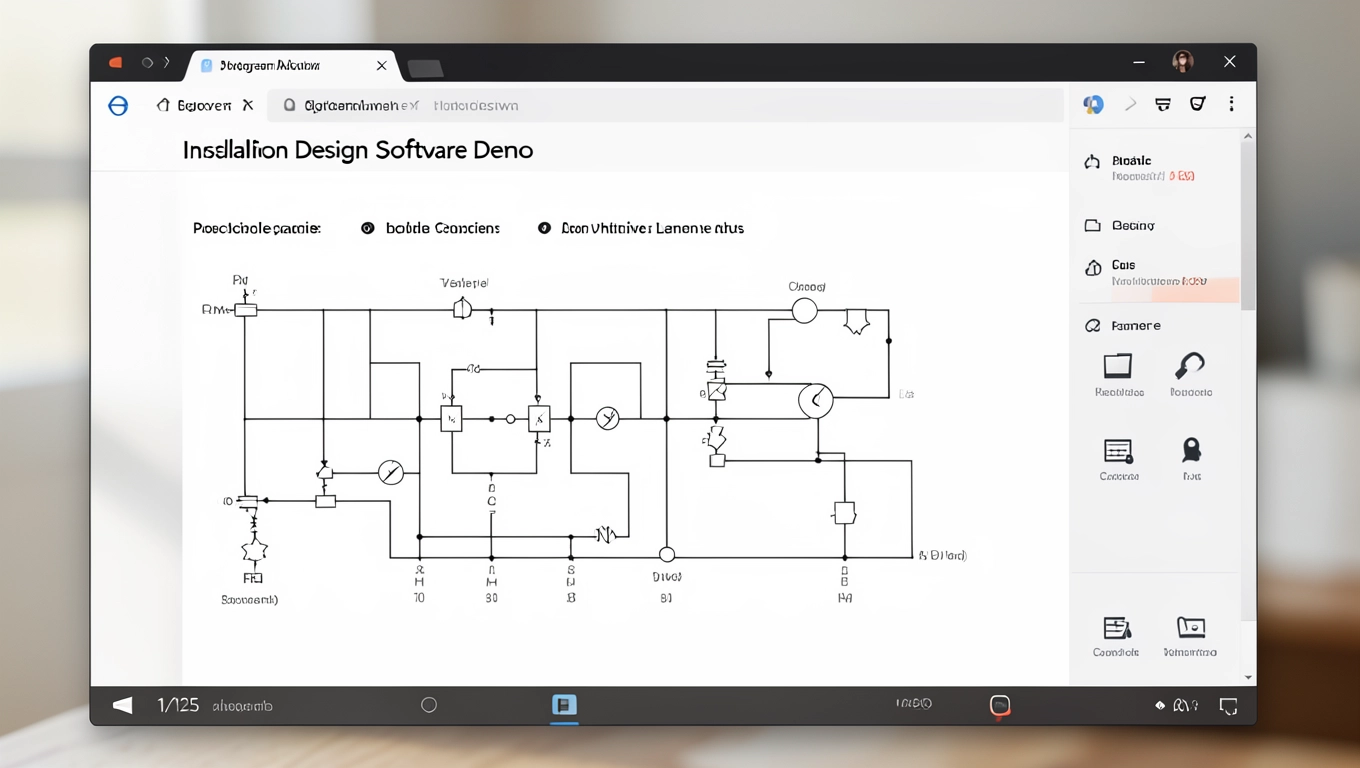Click the shield icon in browser toolbar
The width and height of the screenshot is (1360, 768).
(1197, 104)
